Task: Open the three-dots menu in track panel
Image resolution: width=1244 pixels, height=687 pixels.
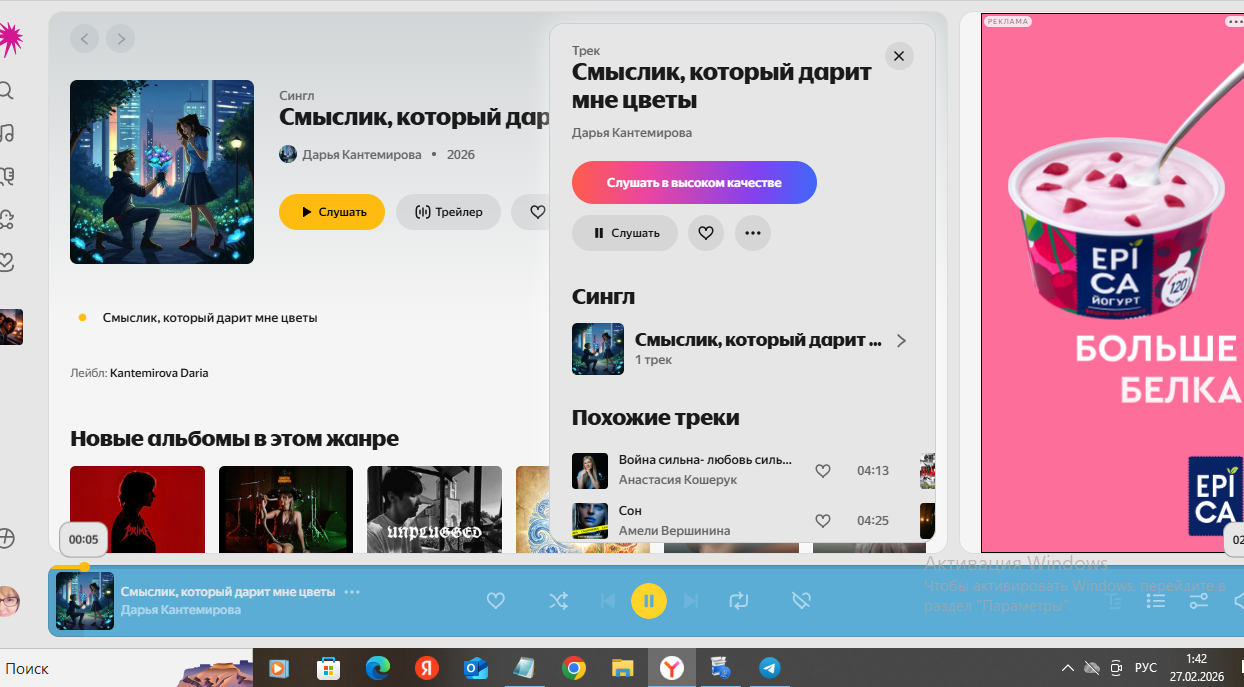Action: pyautogui.click(x=753, y=233)
